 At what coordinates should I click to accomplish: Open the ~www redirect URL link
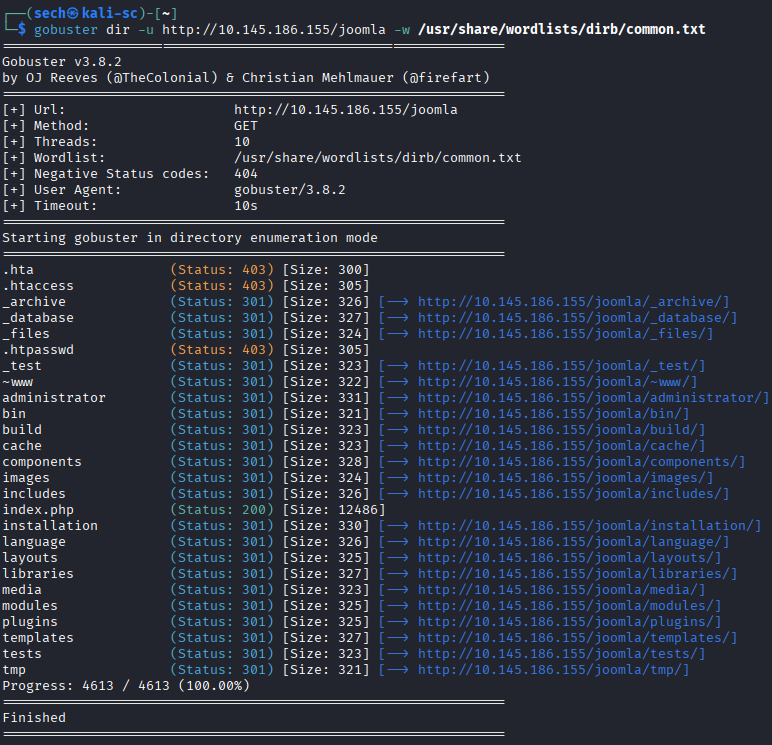[x=554, y=382]
